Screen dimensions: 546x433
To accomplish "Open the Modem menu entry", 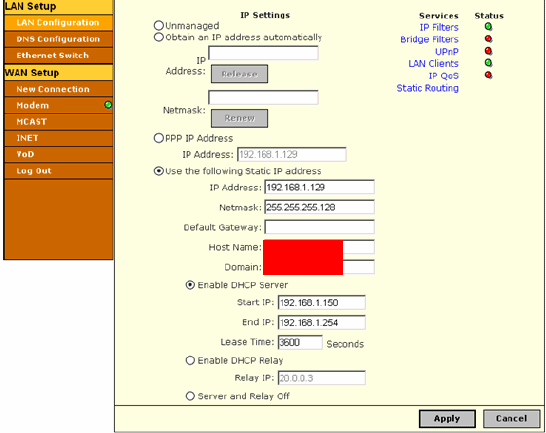I will (58, 105).
